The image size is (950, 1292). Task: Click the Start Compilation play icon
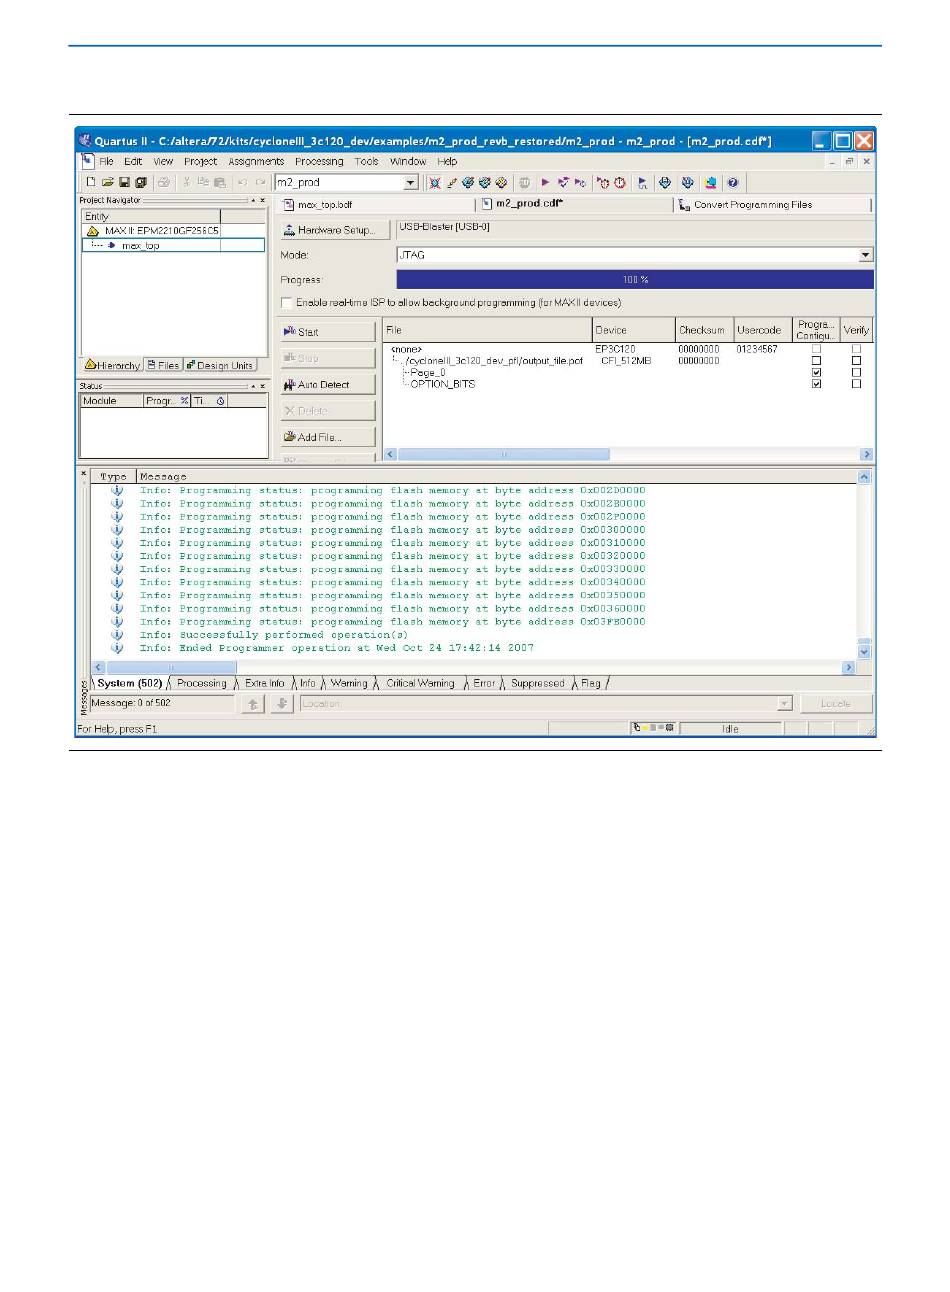point(545,182)
